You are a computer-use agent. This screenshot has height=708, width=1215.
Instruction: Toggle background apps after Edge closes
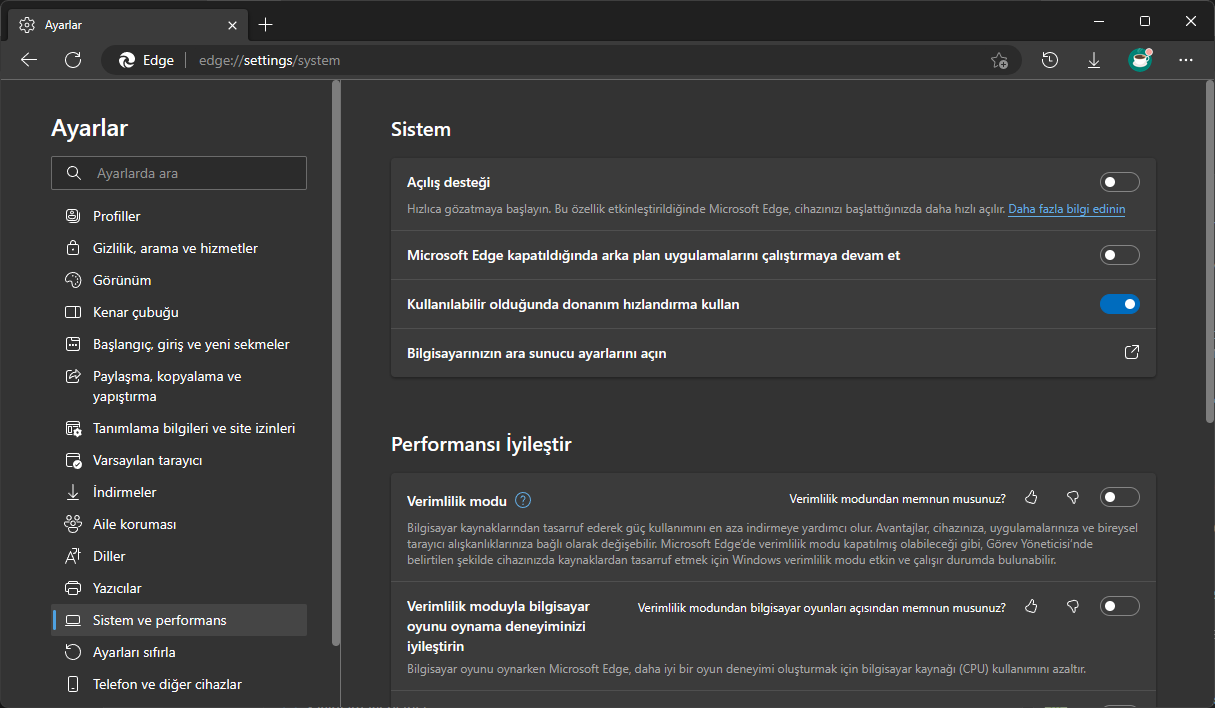click(x=1119, y=255)
